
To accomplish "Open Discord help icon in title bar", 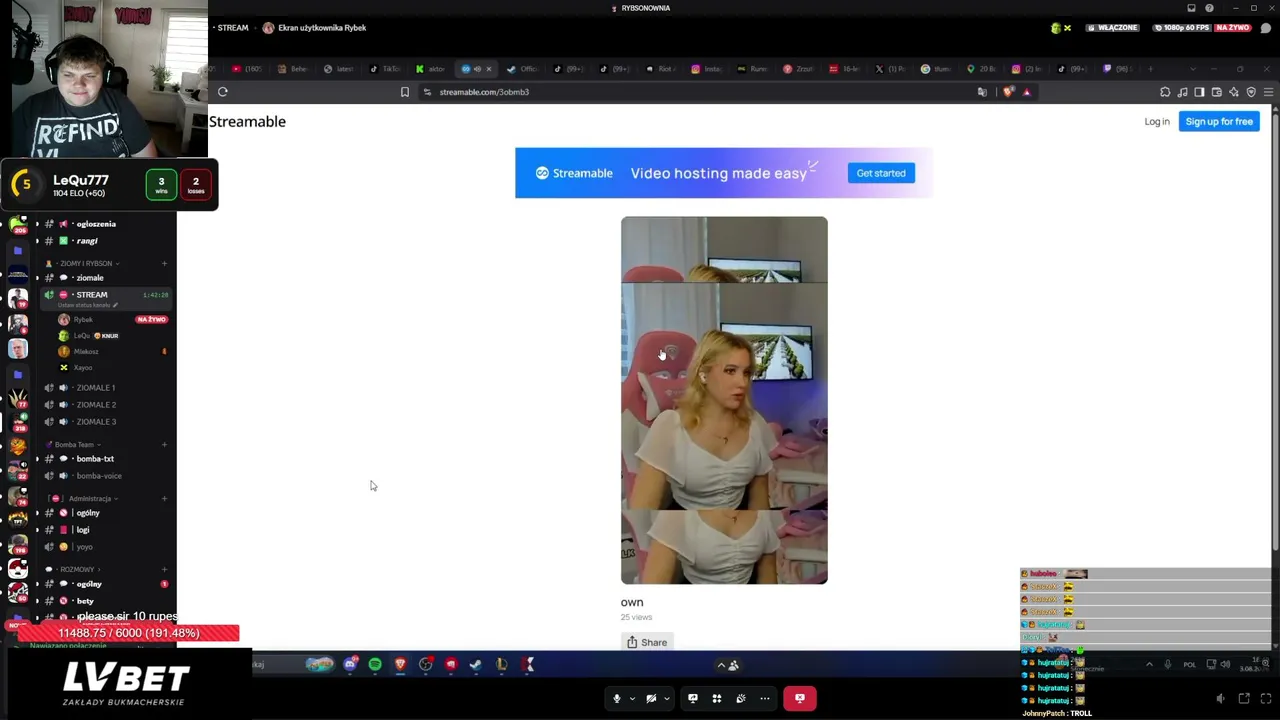I will [1209, 8].
